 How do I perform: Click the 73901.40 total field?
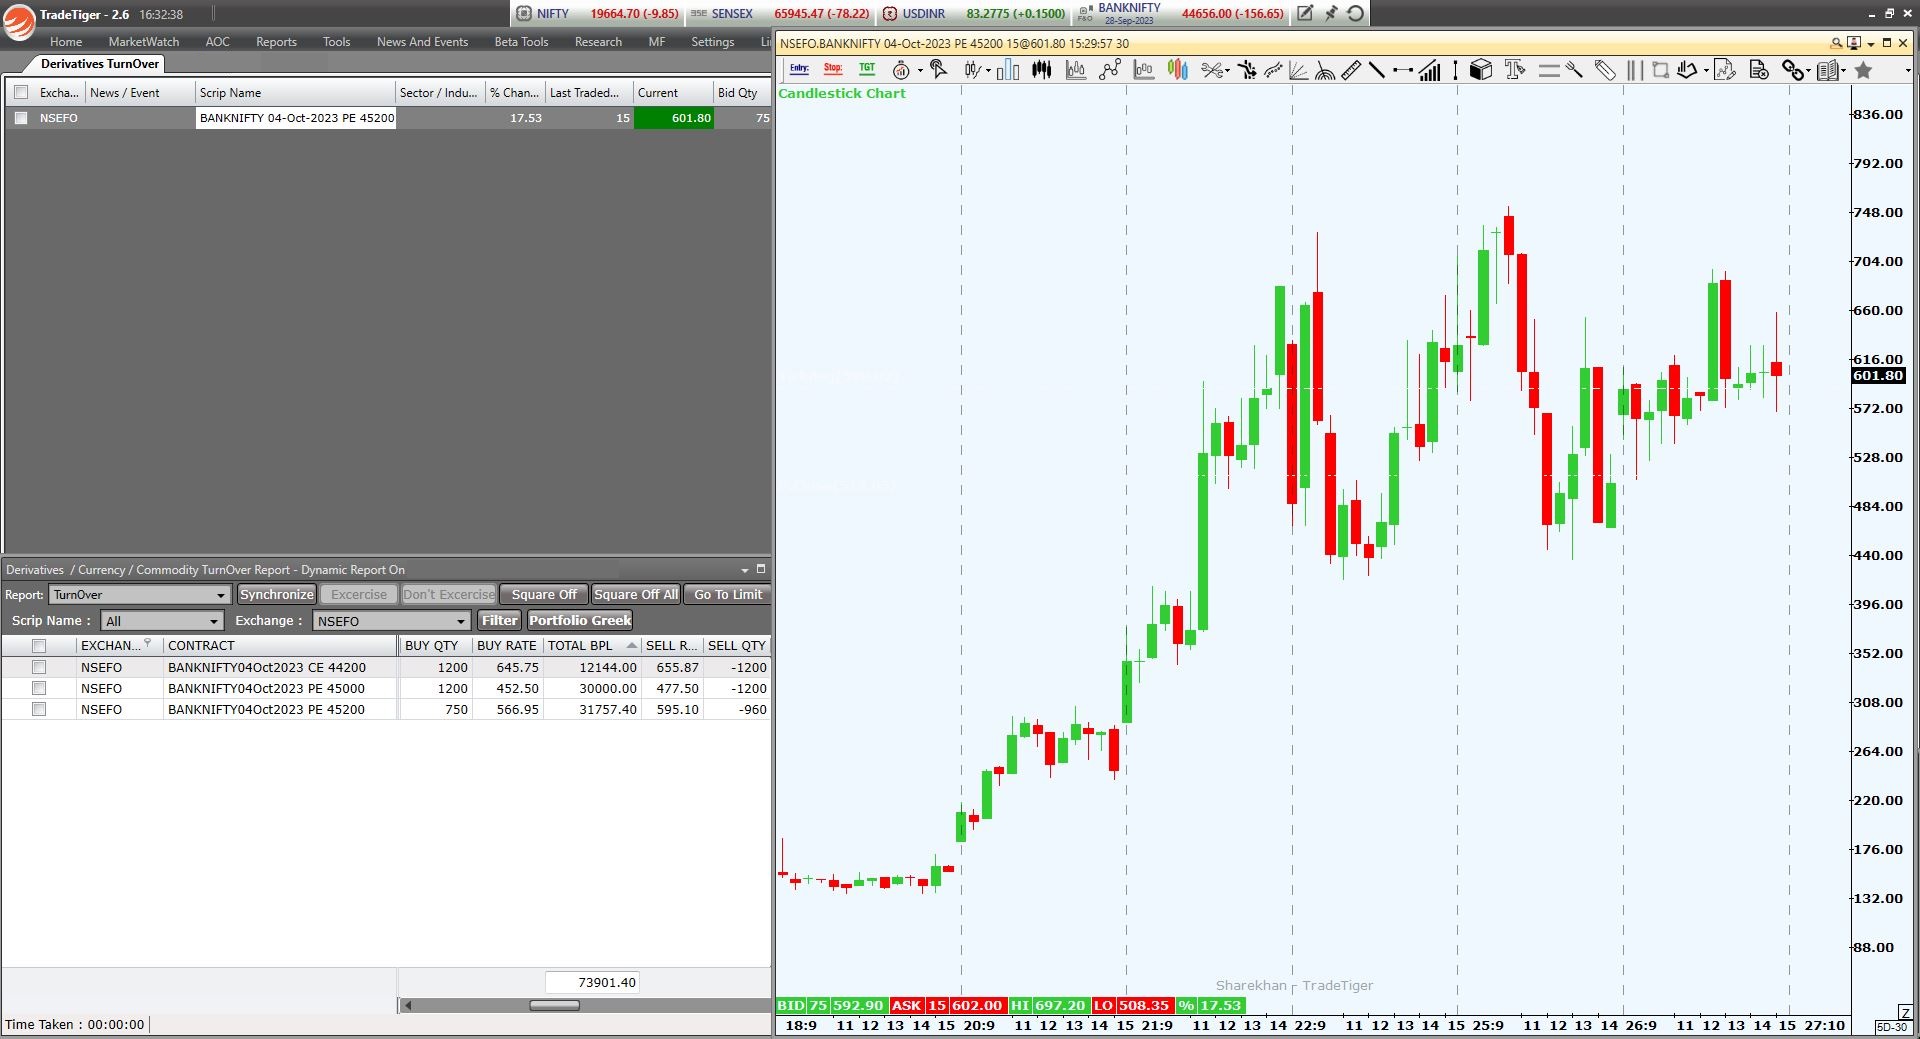tap(592, 983)
